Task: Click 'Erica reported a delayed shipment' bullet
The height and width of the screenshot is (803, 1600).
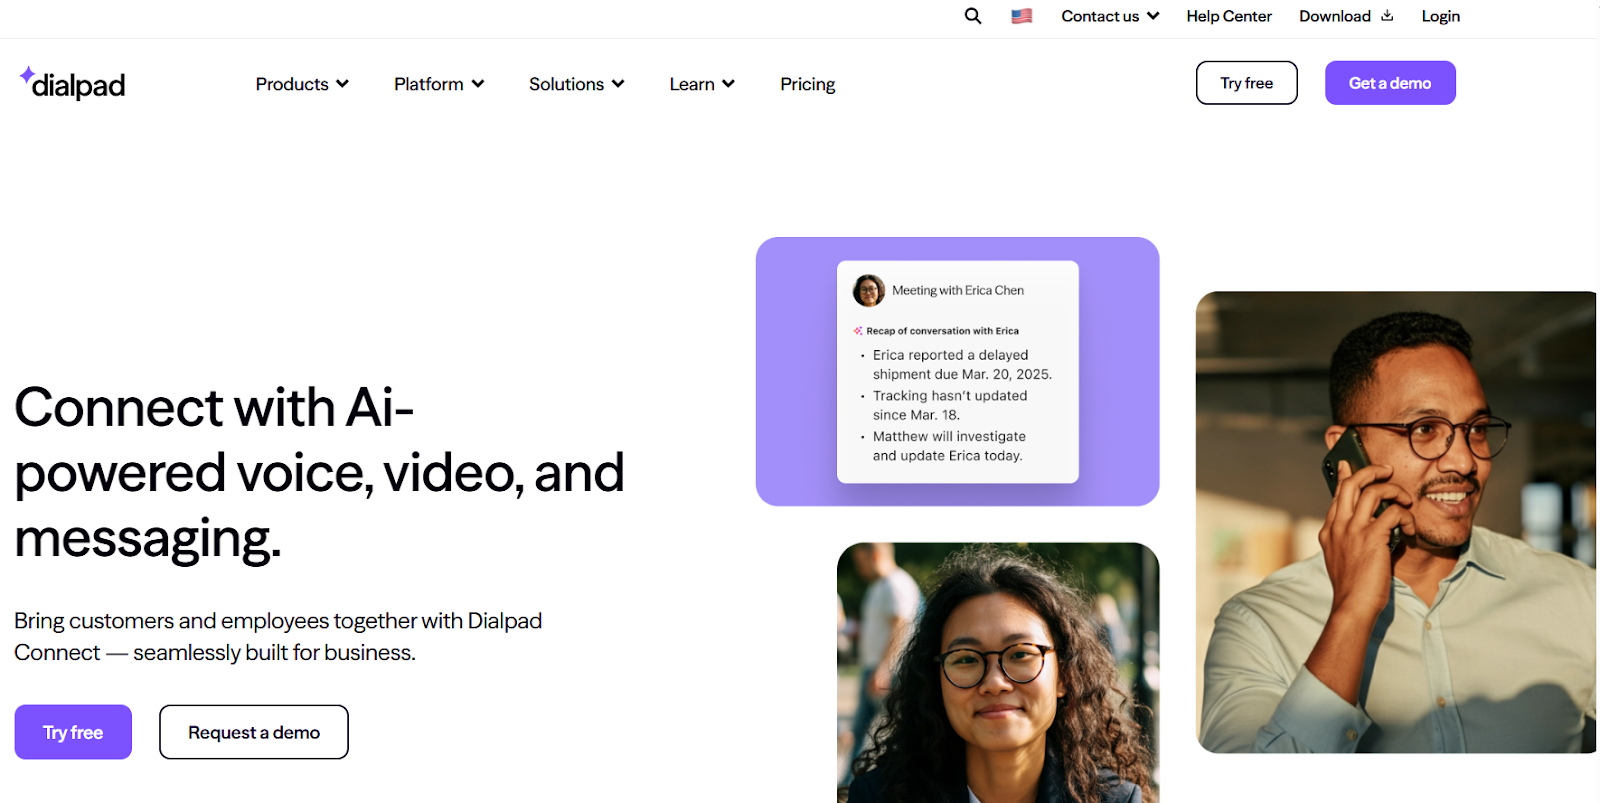Action: (x=962, y=364)
